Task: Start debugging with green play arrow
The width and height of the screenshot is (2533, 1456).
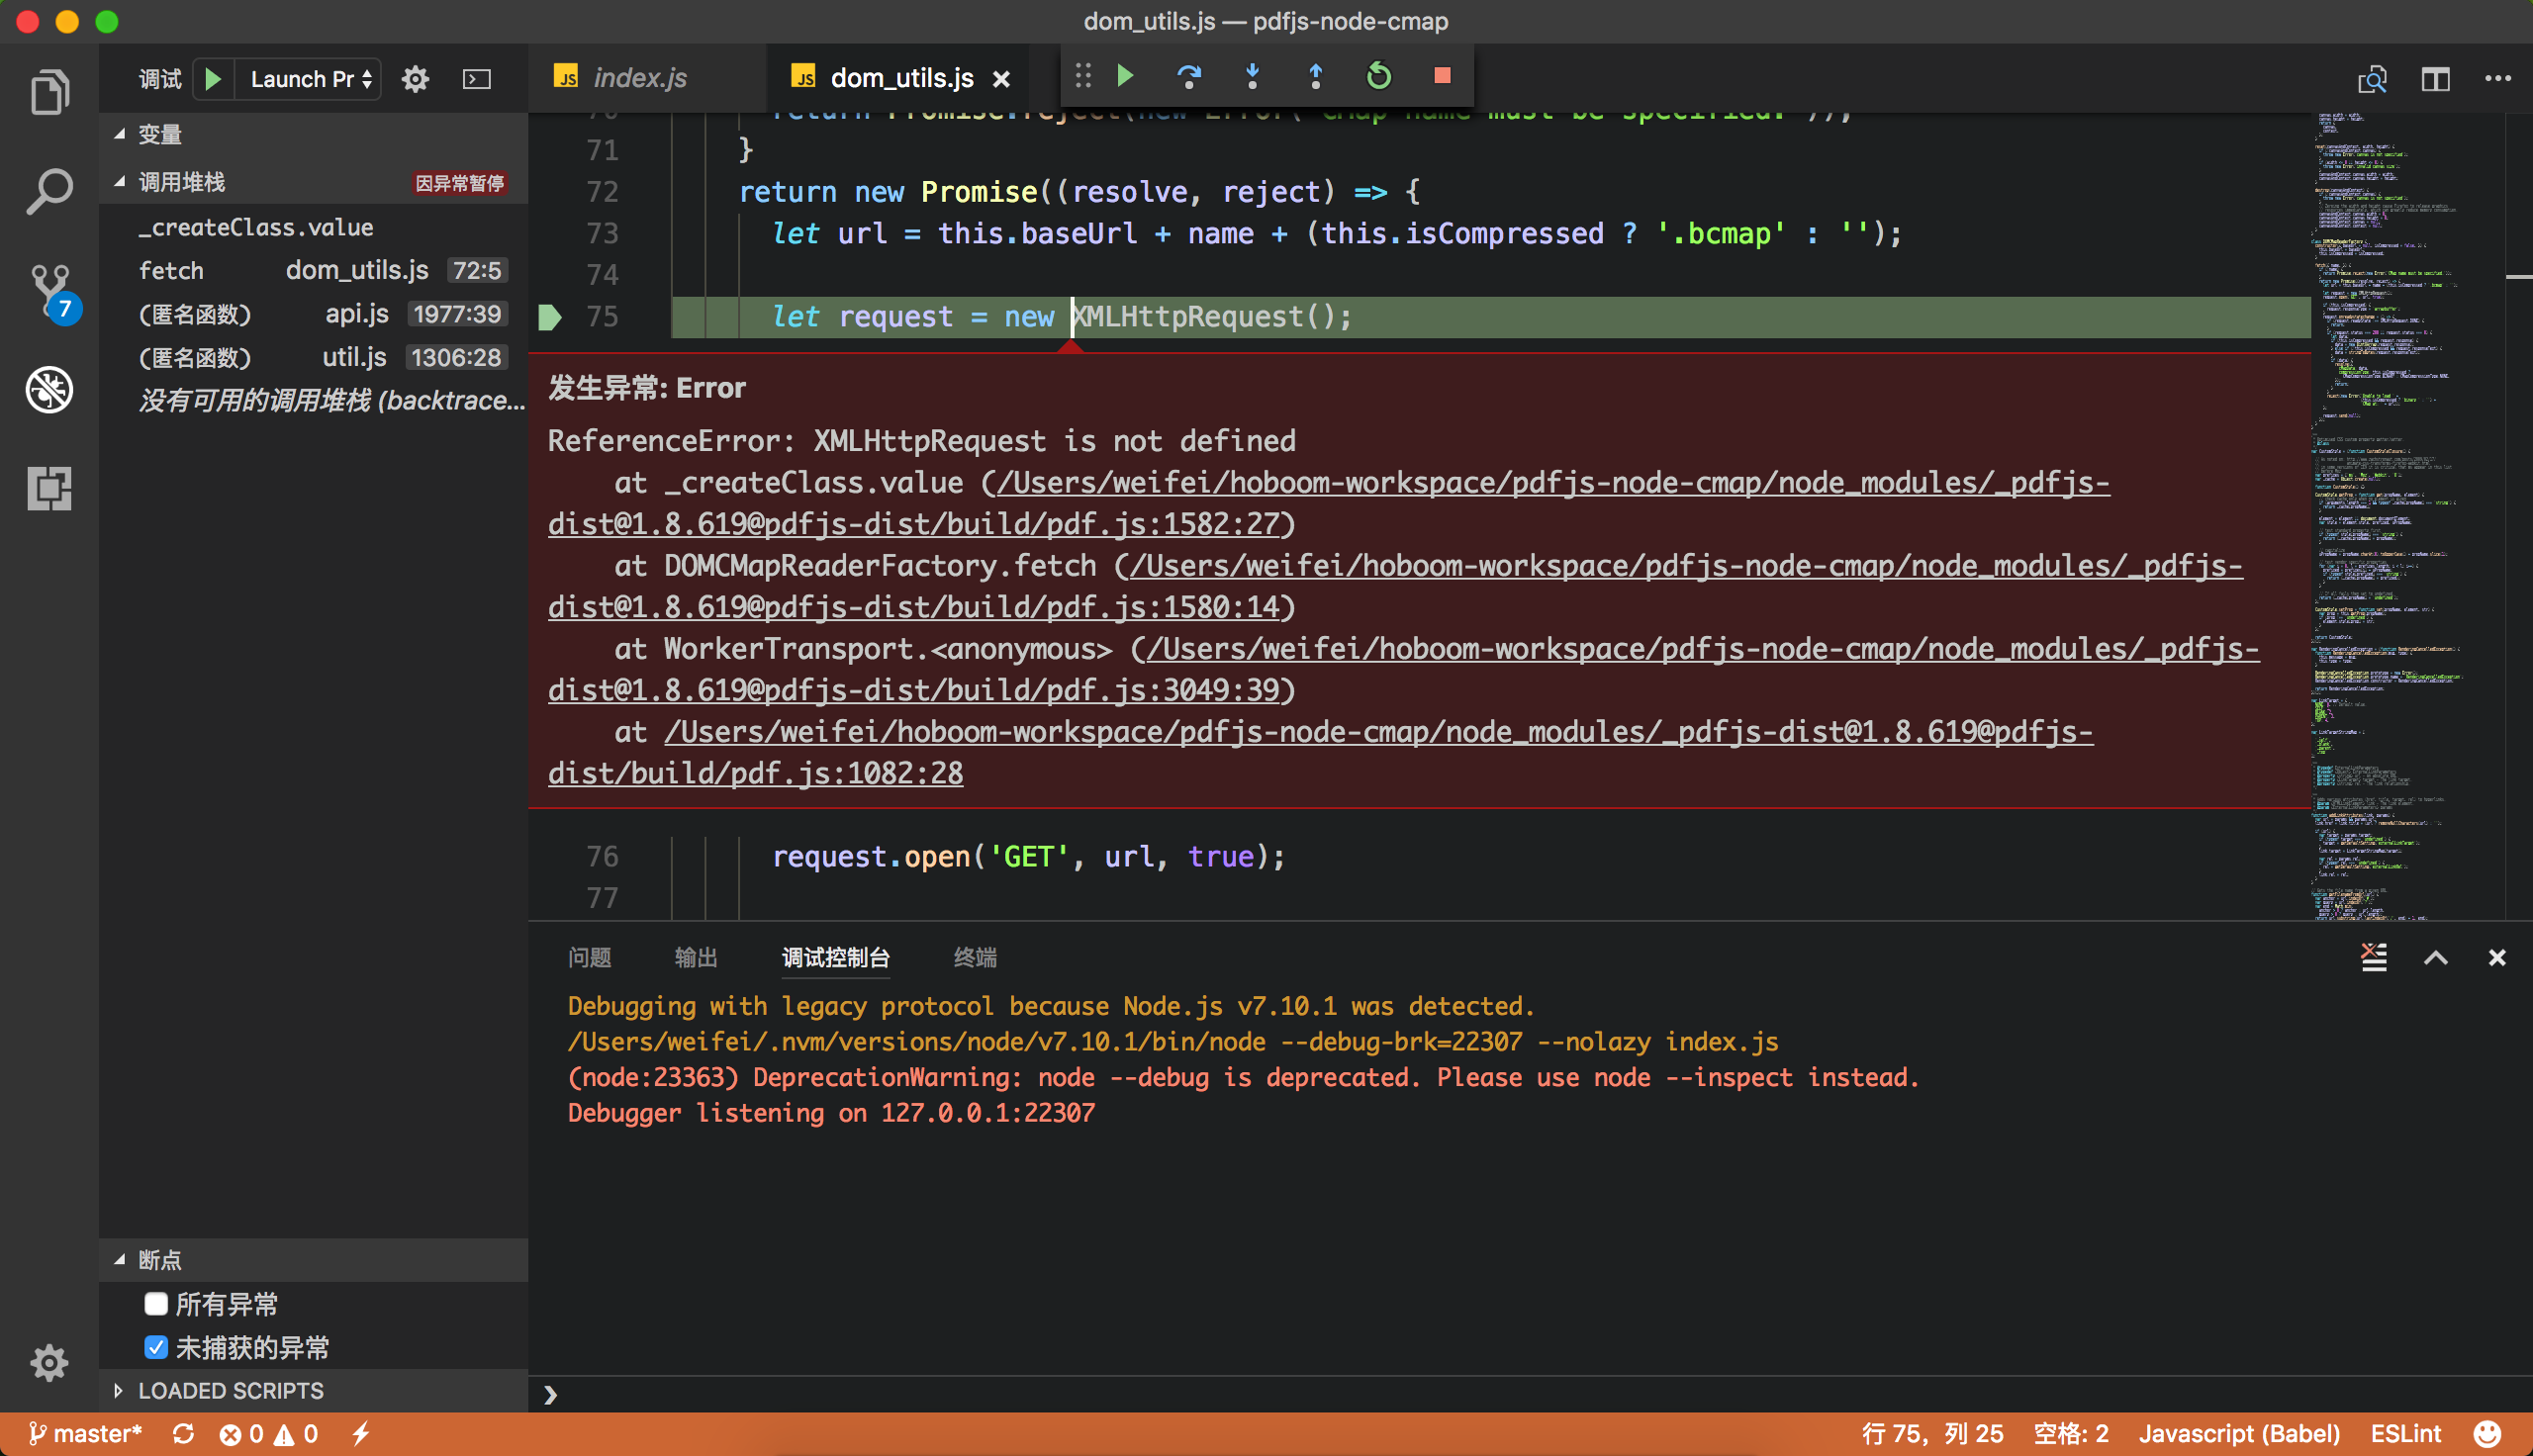Action: click(213, 79)
